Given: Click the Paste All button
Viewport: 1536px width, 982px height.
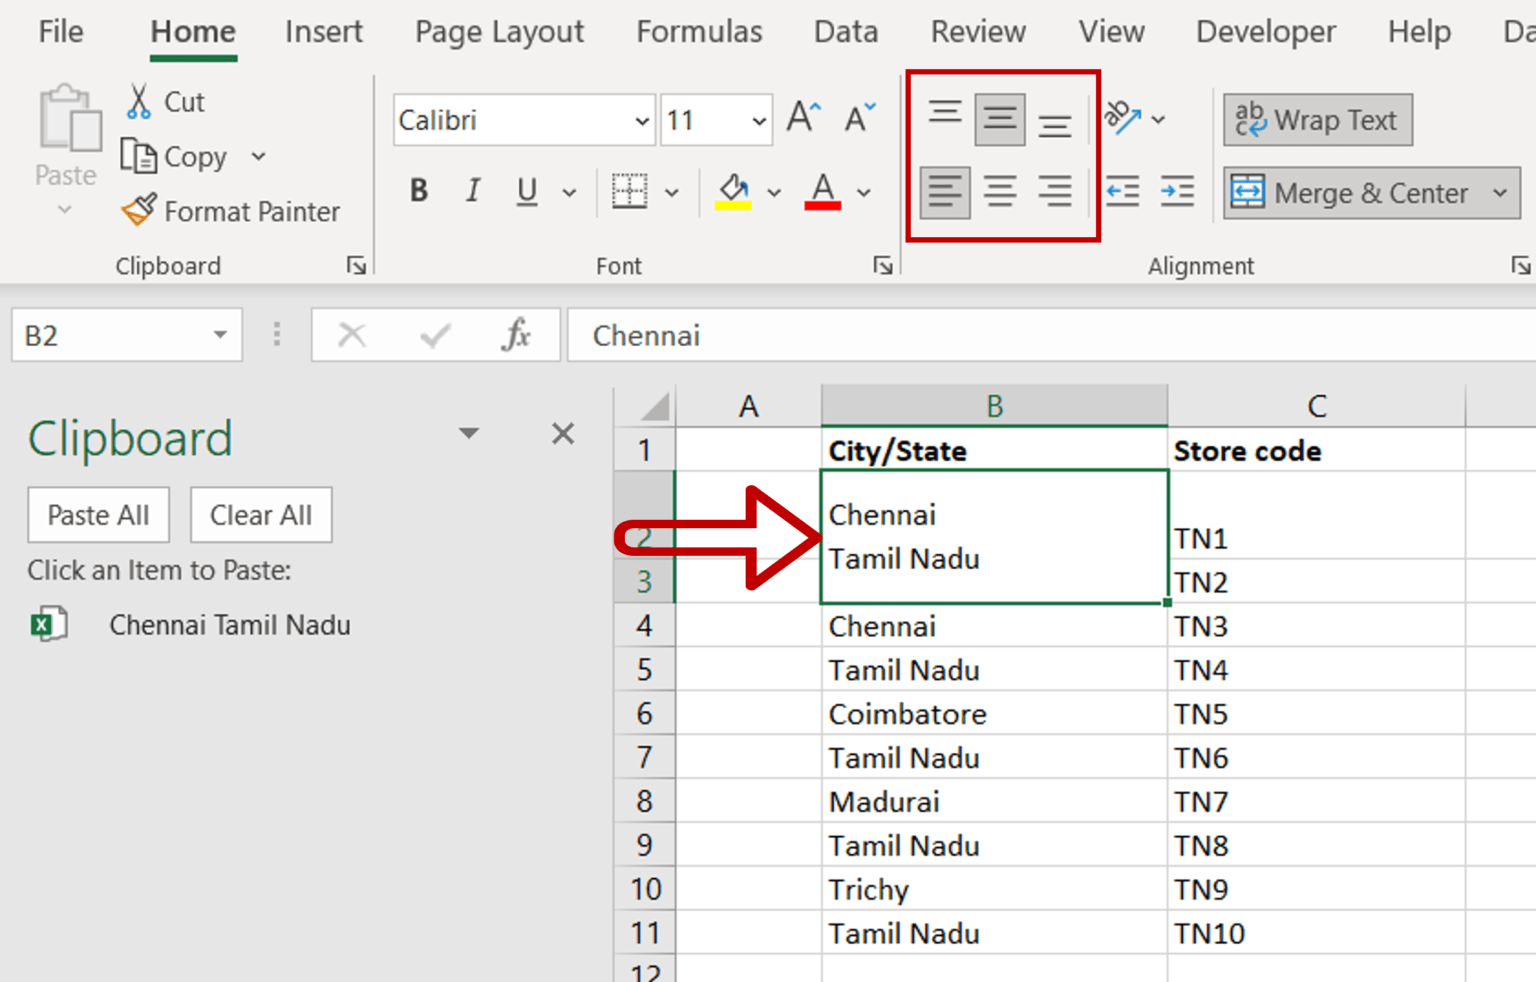Looking at the screenshot, I should click(x=98, y=514).
